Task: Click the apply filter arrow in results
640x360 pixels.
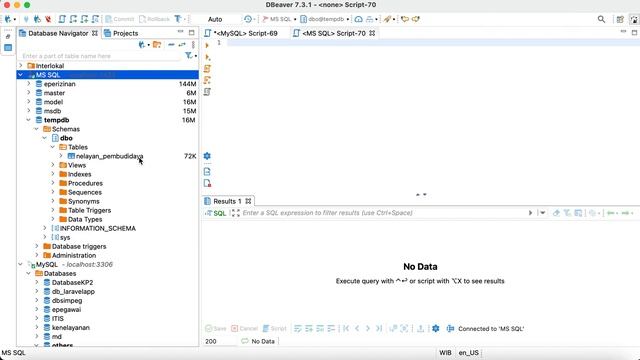Action: pos(530,213)
